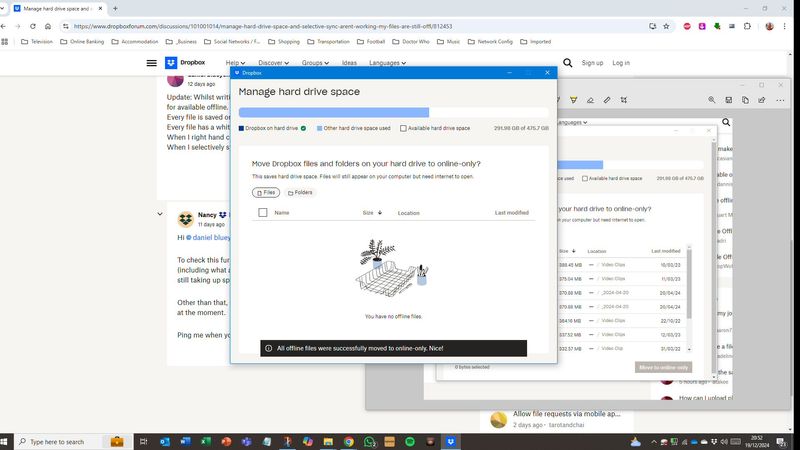
Task: Open Chrome profile avatar
Action: pyautogui.click(x=769, y=26)
